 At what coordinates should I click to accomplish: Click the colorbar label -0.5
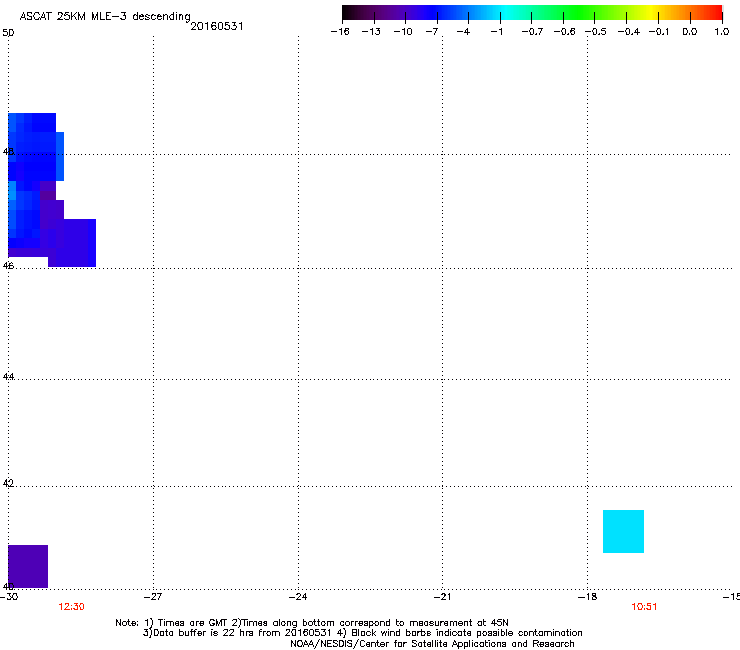tap(596, 32)
